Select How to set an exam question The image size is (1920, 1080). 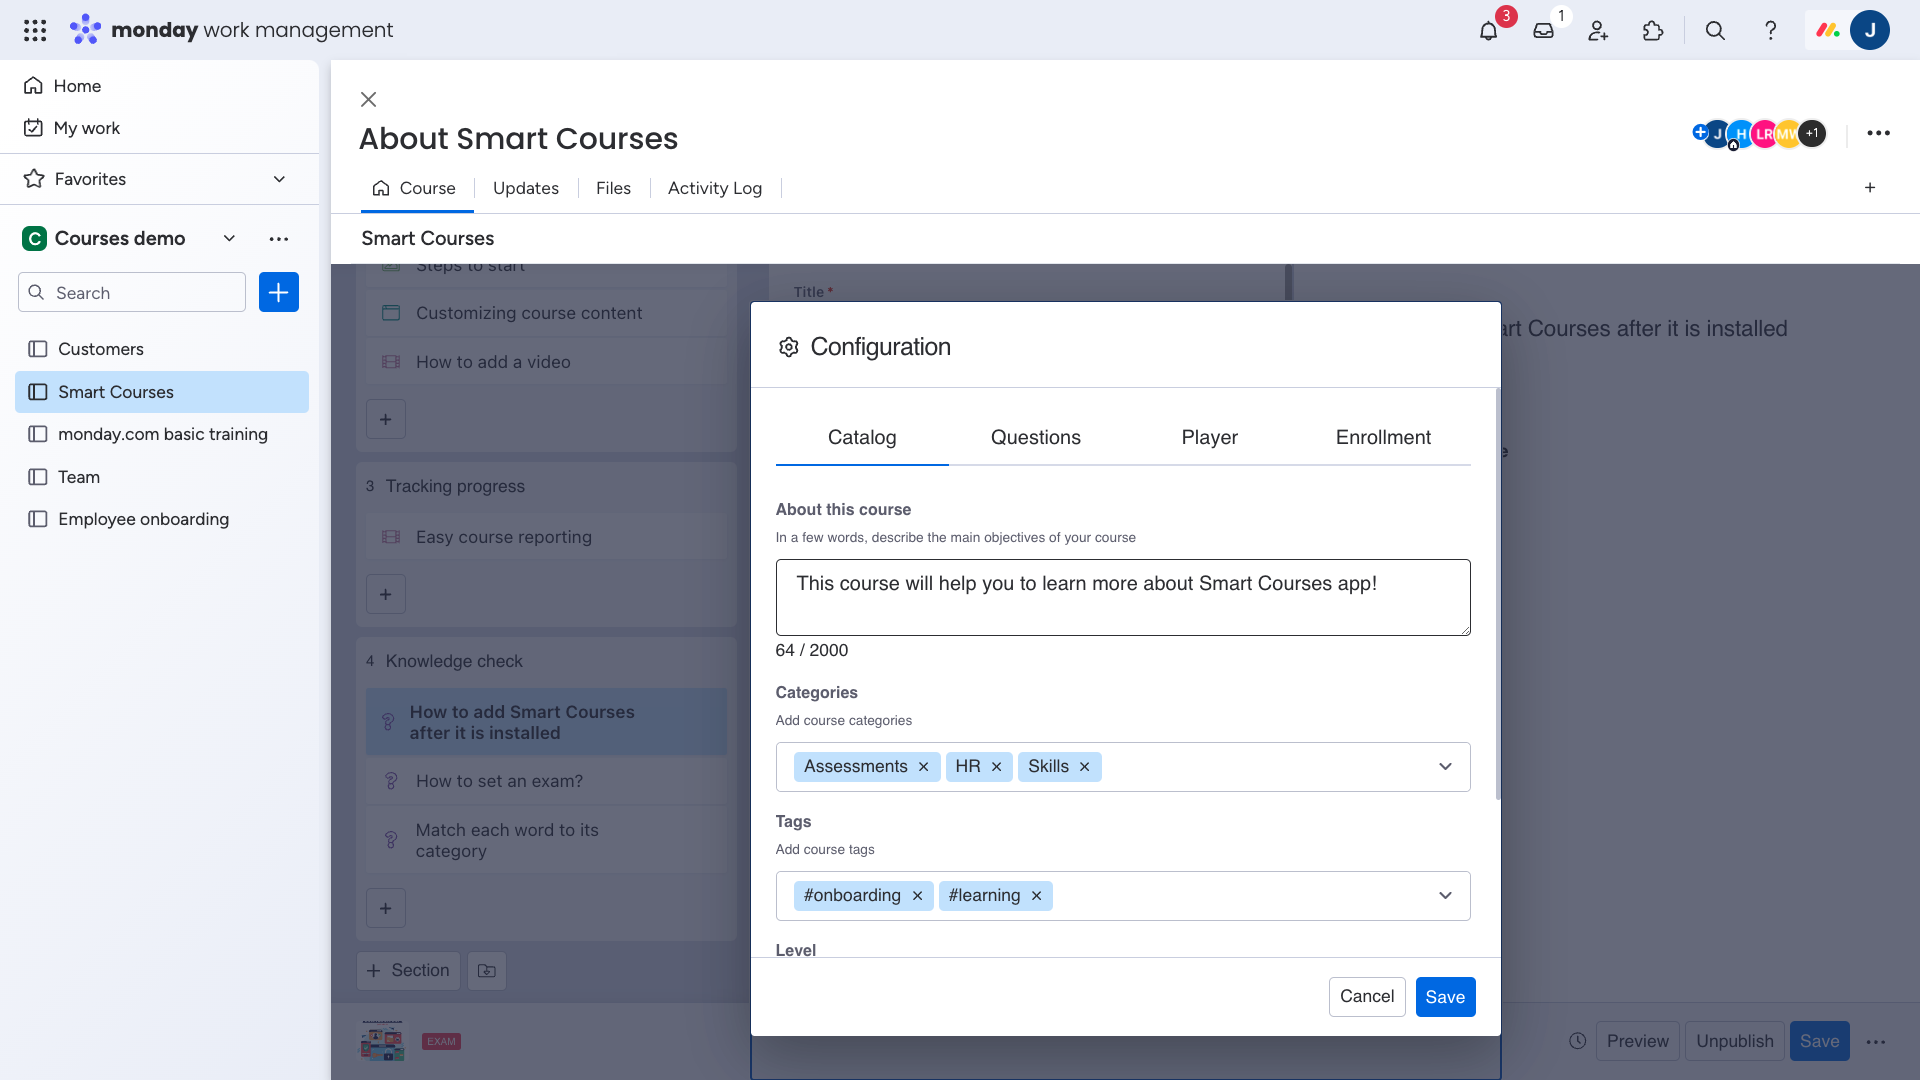point(546,781)
